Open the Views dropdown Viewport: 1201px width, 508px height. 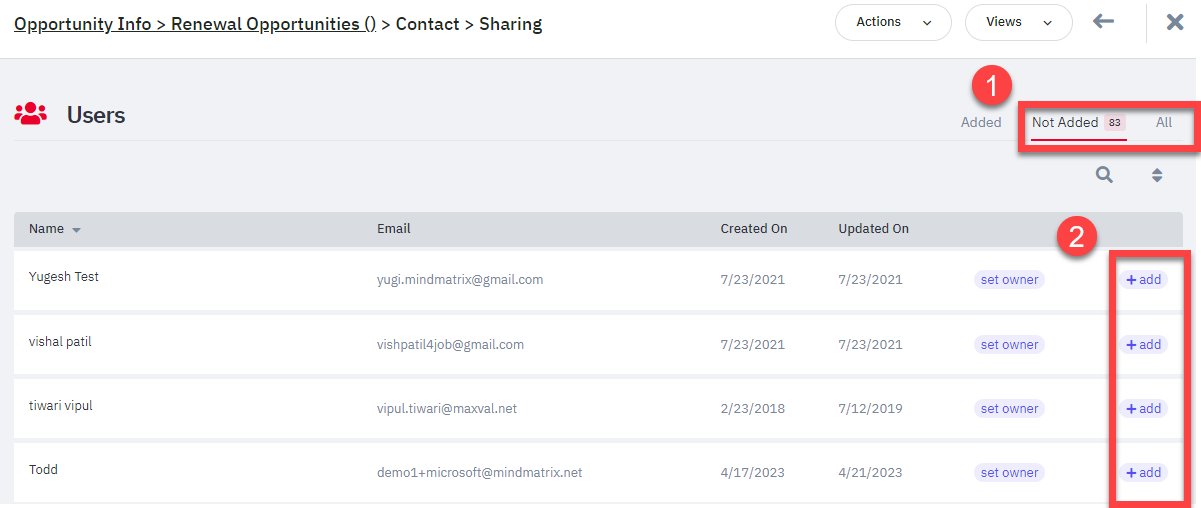1018,22
